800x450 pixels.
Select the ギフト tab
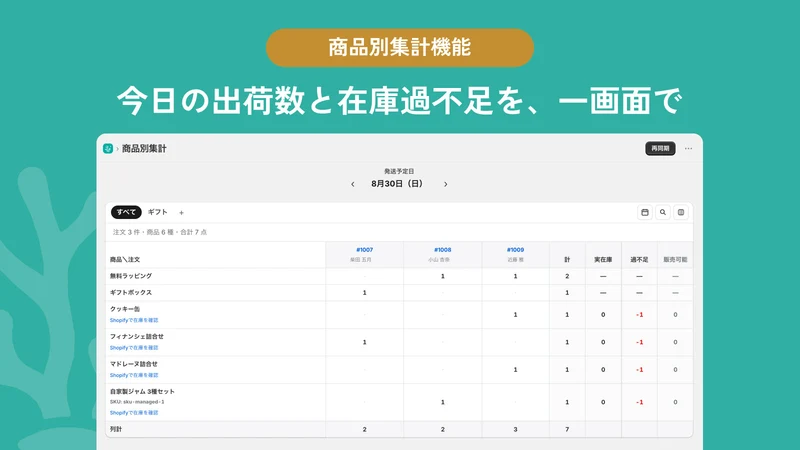point(158,212)
